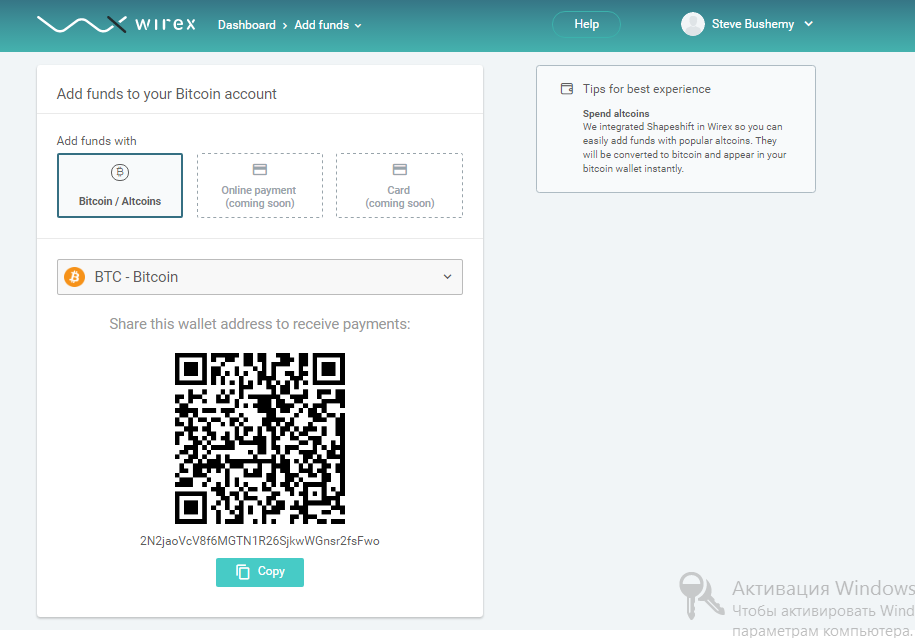Click the wallet icon beside Tips for best experience
Viewport: 915px width, 638px height.
point(567,89)
